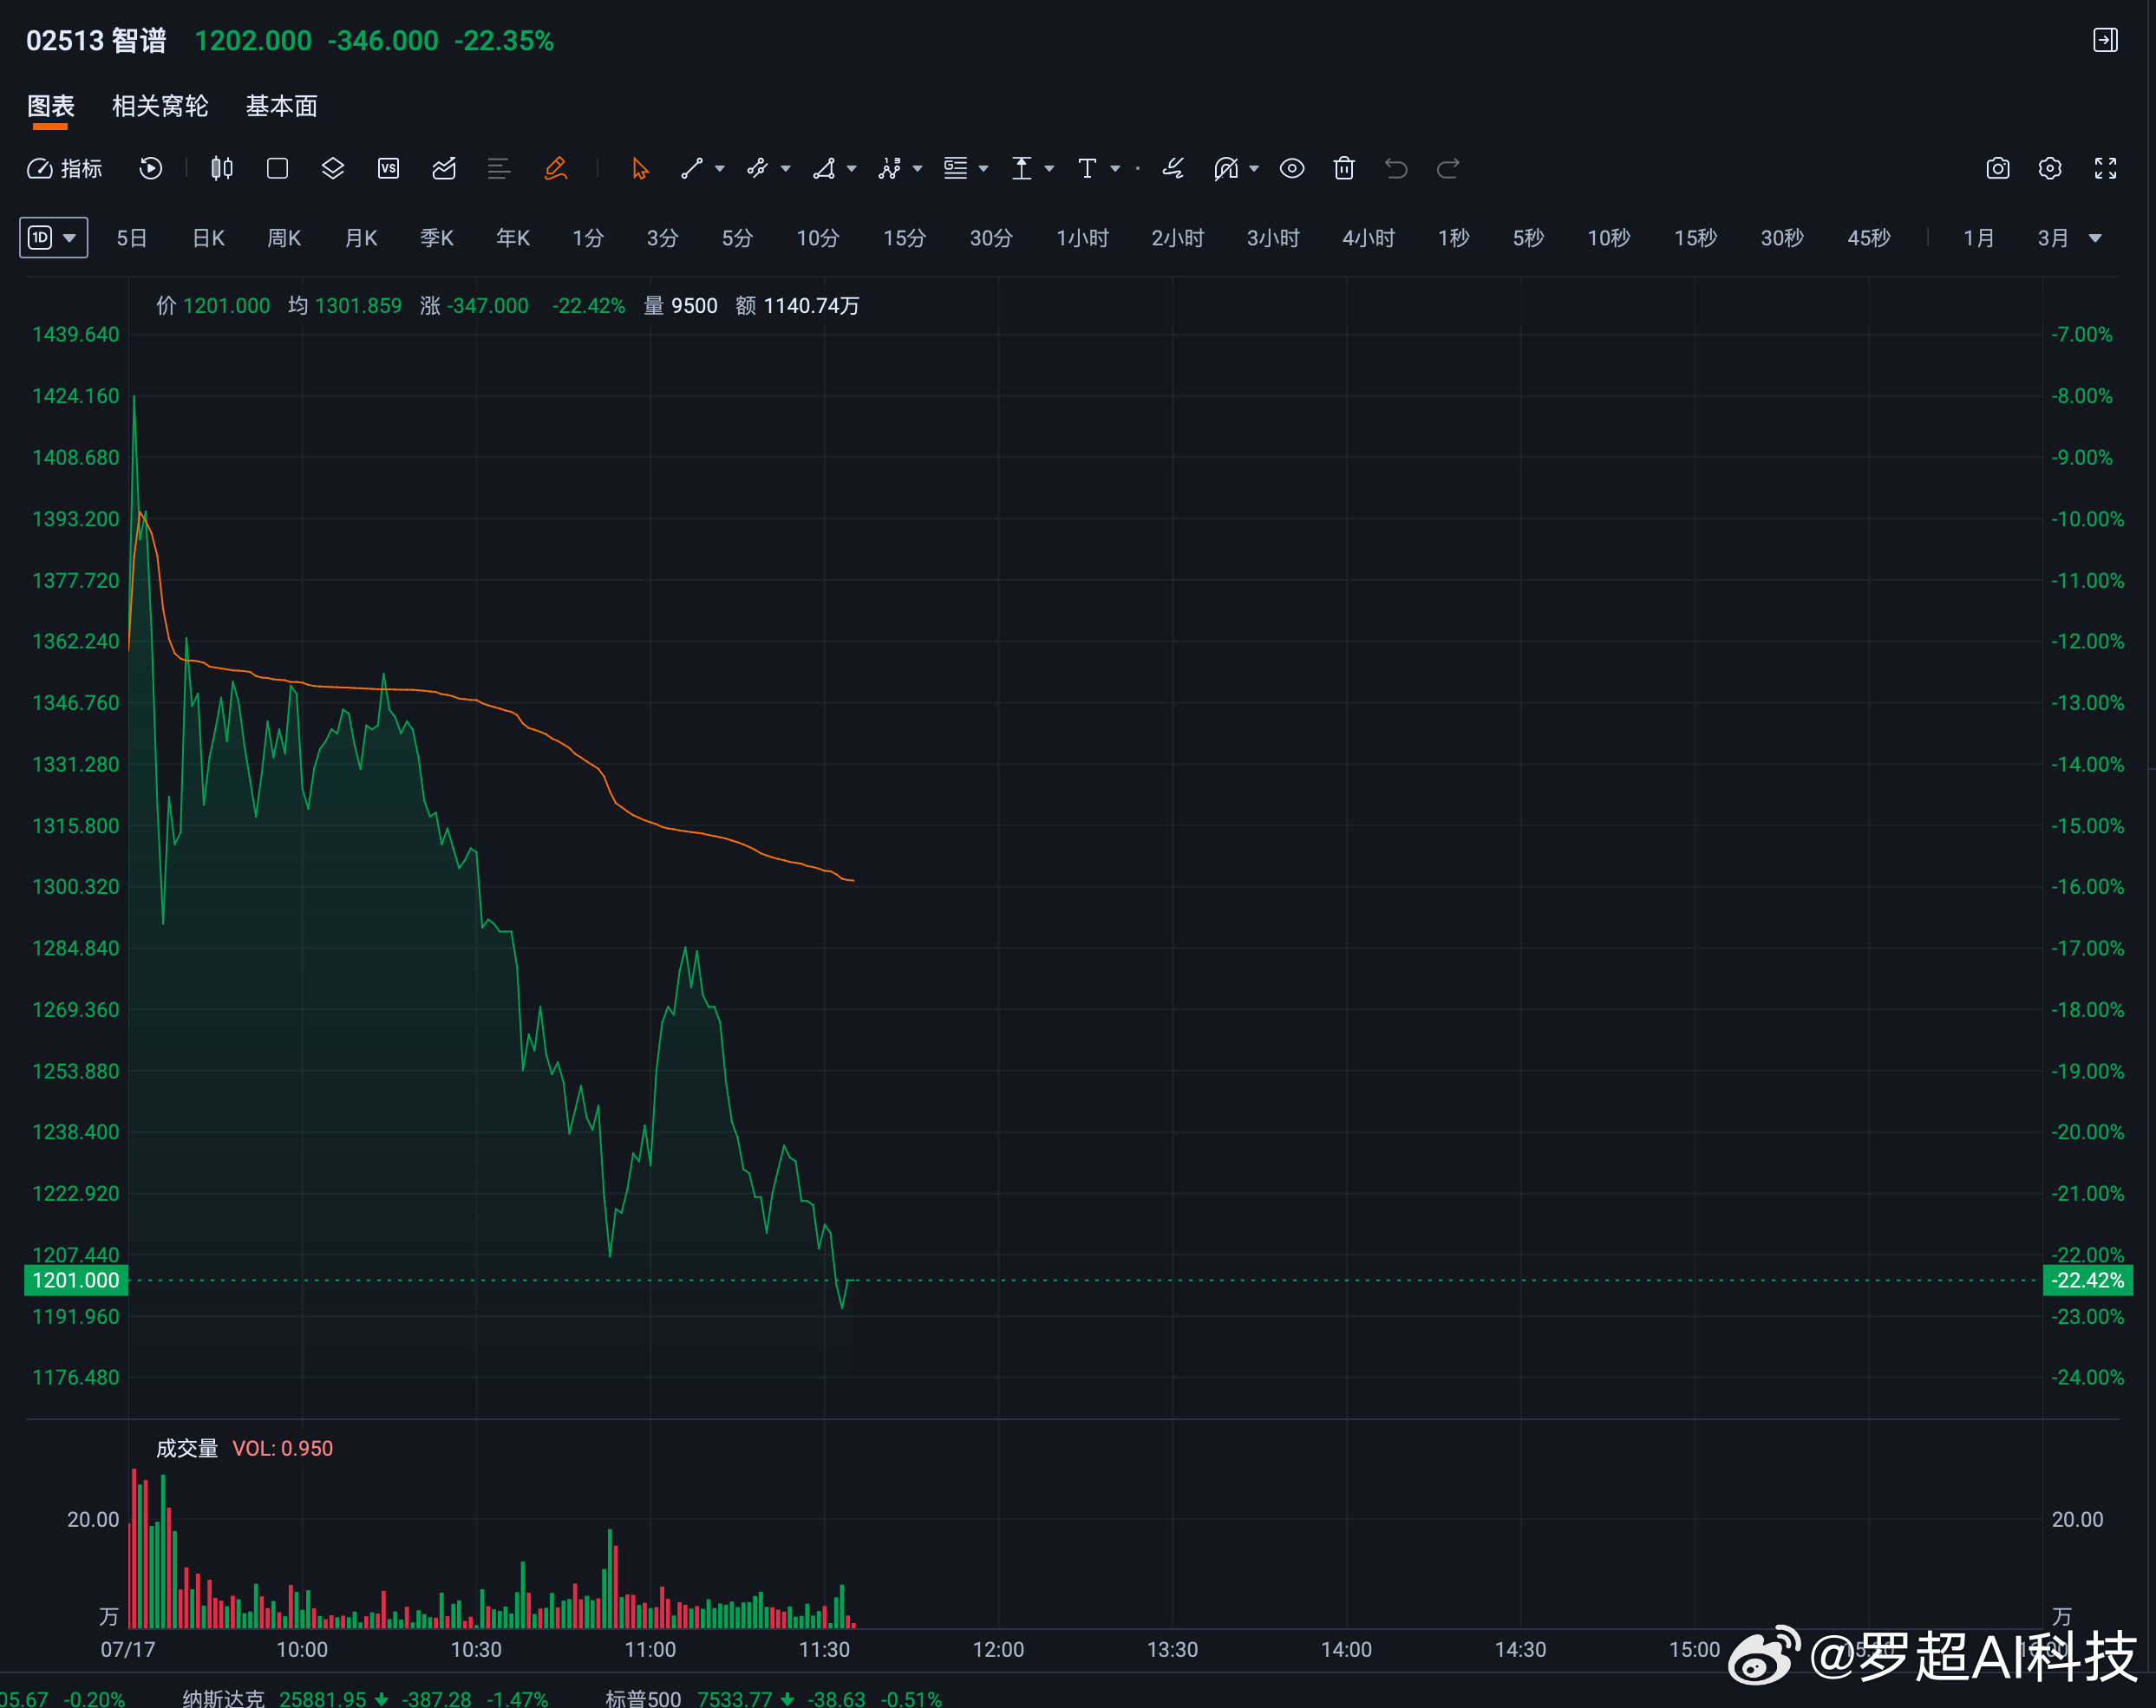Image resolution: width=2156 pixels, height=1708 pixels.
Task: Select 年K timeframe
Action: pyautogui.click(x=513, y=238)
